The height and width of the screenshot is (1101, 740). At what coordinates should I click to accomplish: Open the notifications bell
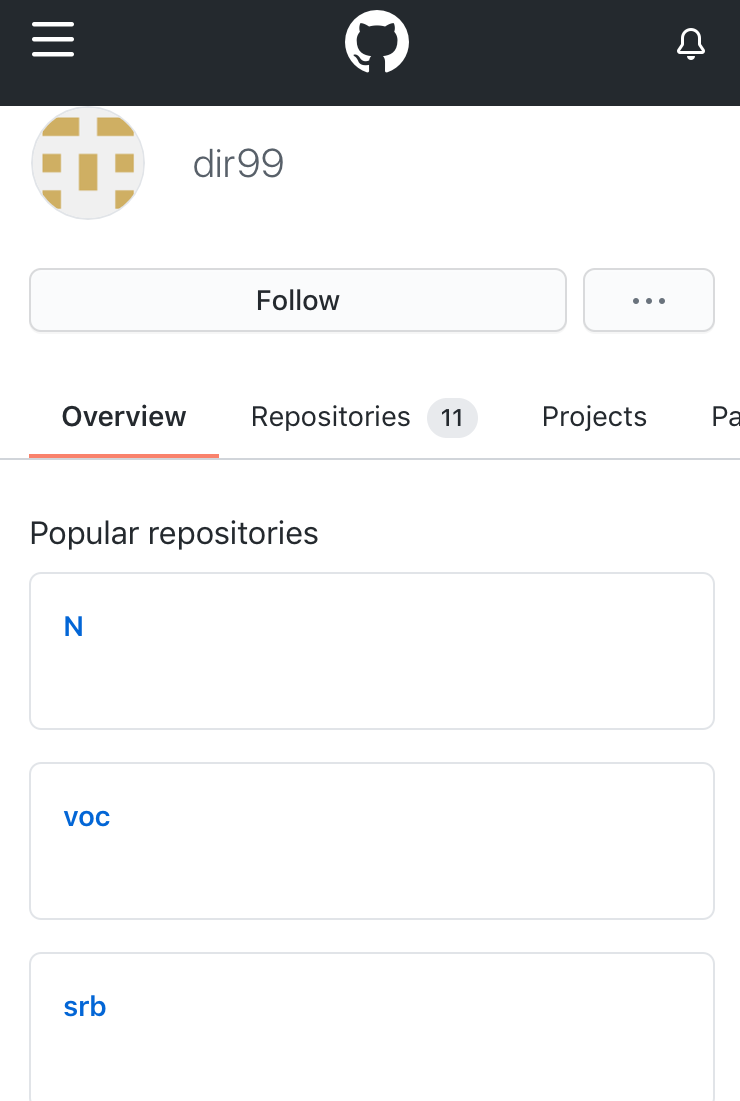pyautogui.click(x=691, y=44)
